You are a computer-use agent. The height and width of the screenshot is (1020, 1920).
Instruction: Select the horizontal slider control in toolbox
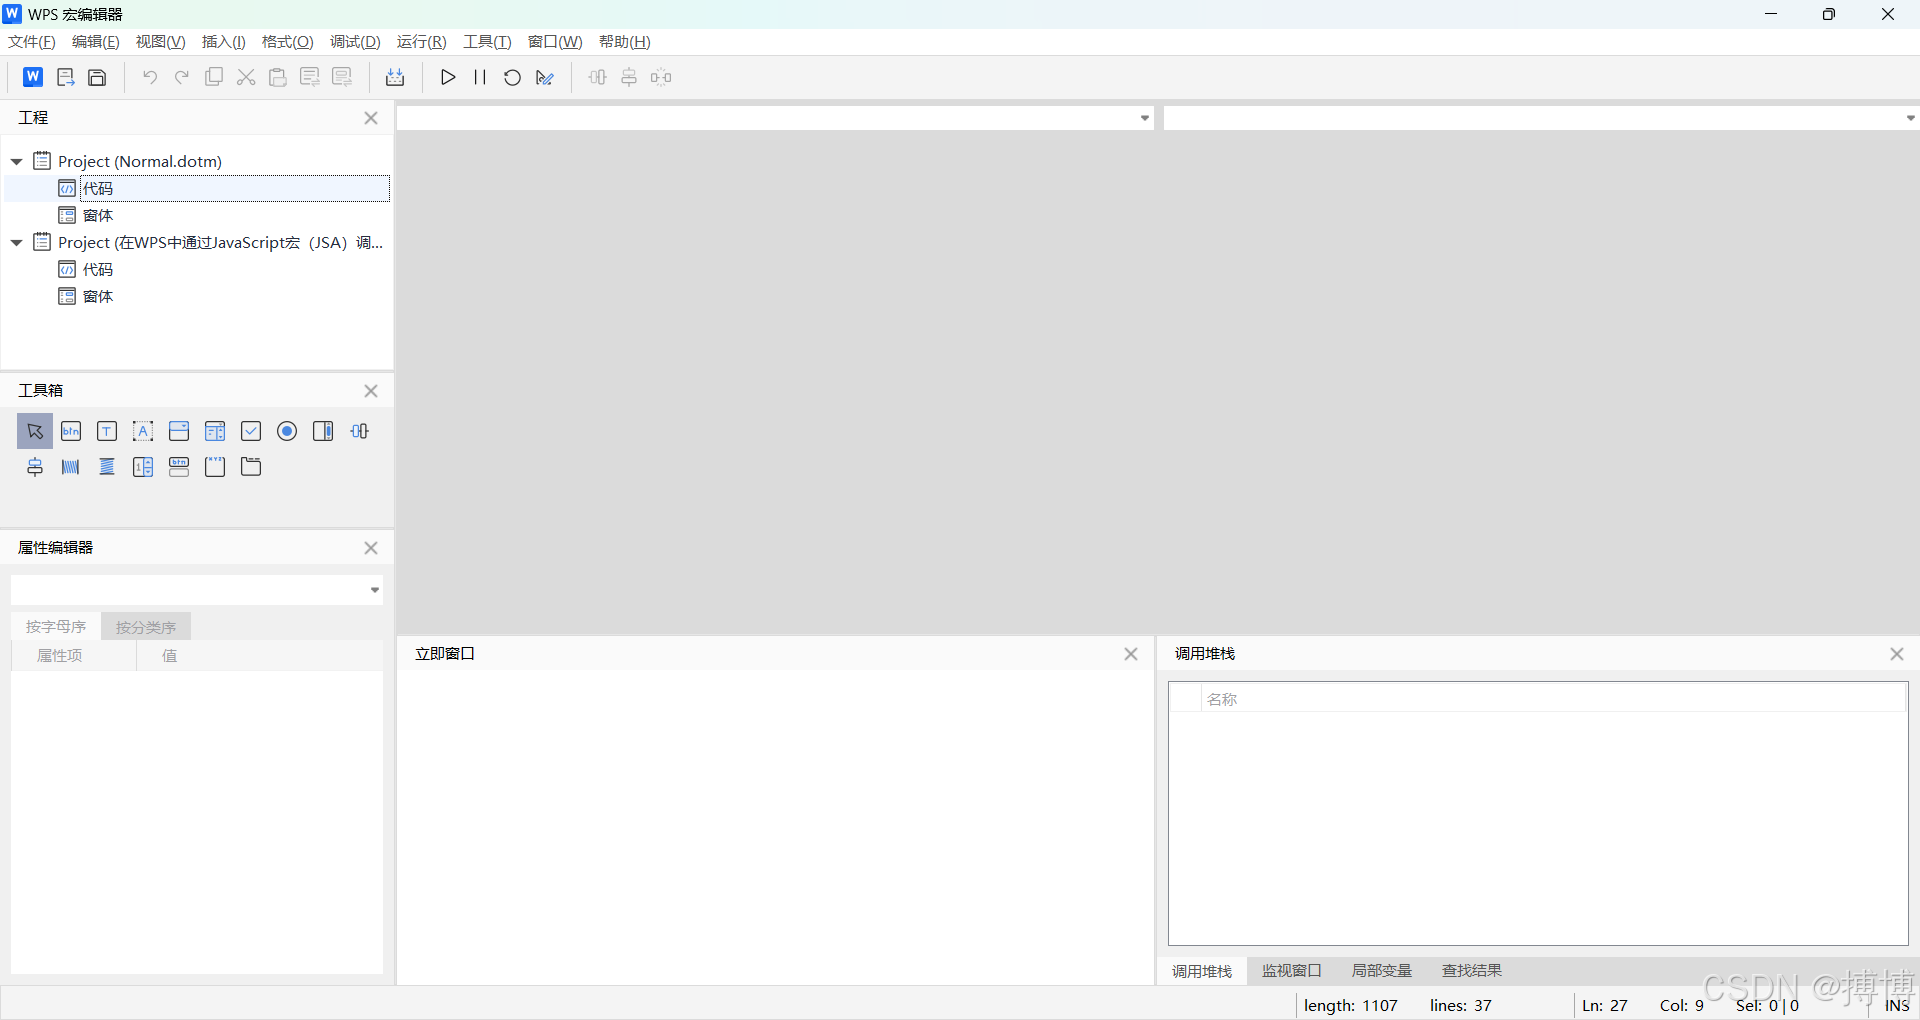click(359, 431)
